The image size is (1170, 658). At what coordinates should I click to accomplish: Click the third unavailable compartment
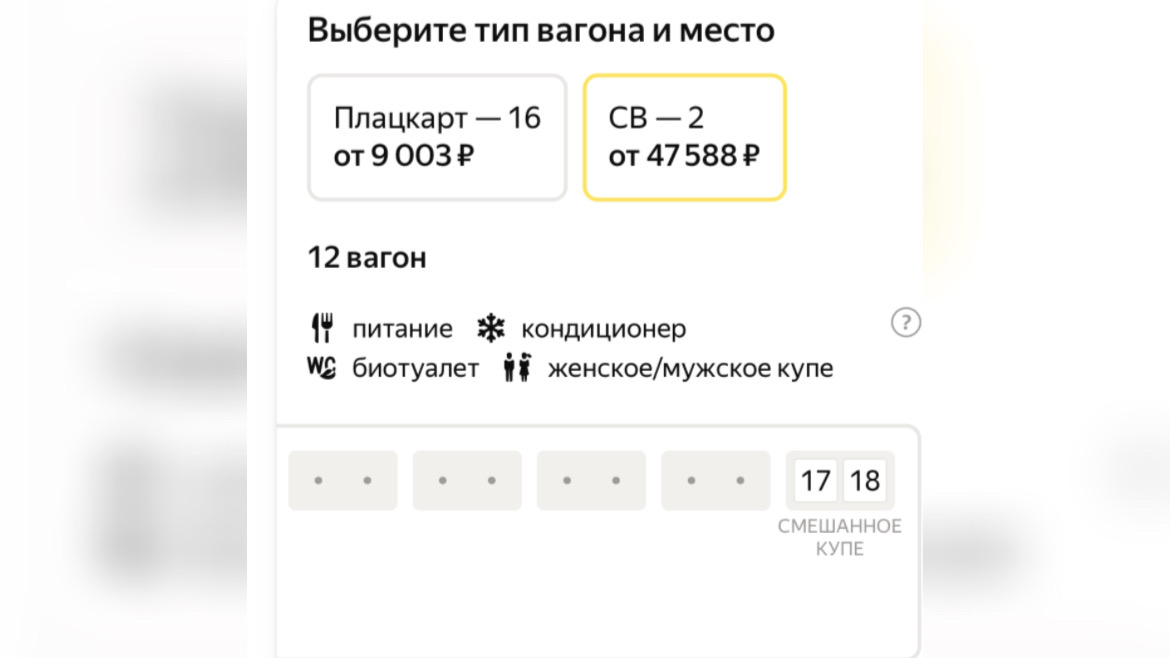point(591,481)
